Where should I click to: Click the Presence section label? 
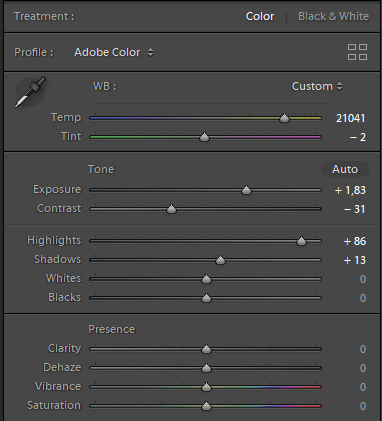tap(112, 329)
